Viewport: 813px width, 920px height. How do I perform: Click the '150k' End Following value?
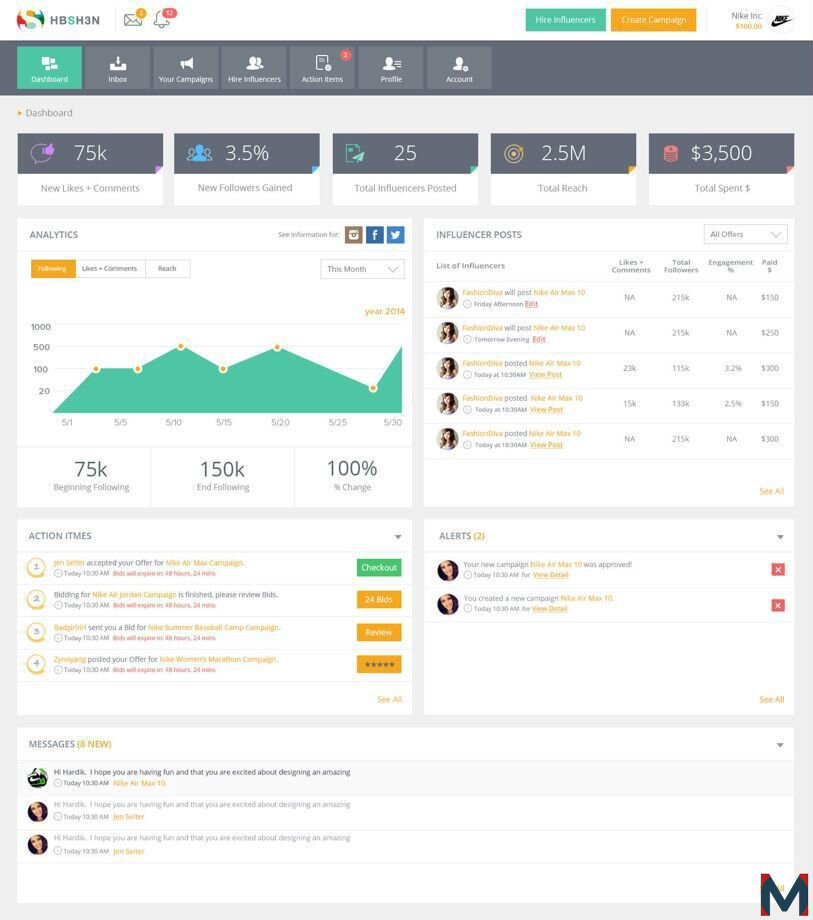coord(222,469)
